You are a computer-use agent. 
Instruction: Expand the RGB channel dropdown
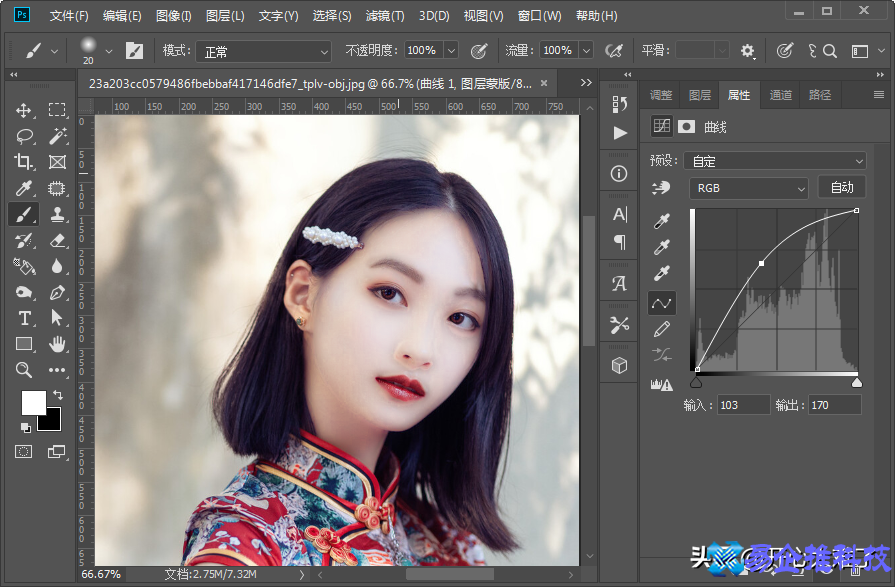pos(748,188)
